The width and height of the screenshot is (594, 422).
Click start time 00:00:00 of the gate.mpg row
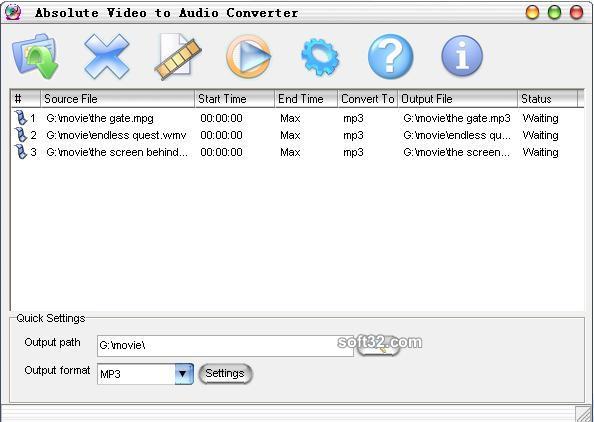[221, 118]
